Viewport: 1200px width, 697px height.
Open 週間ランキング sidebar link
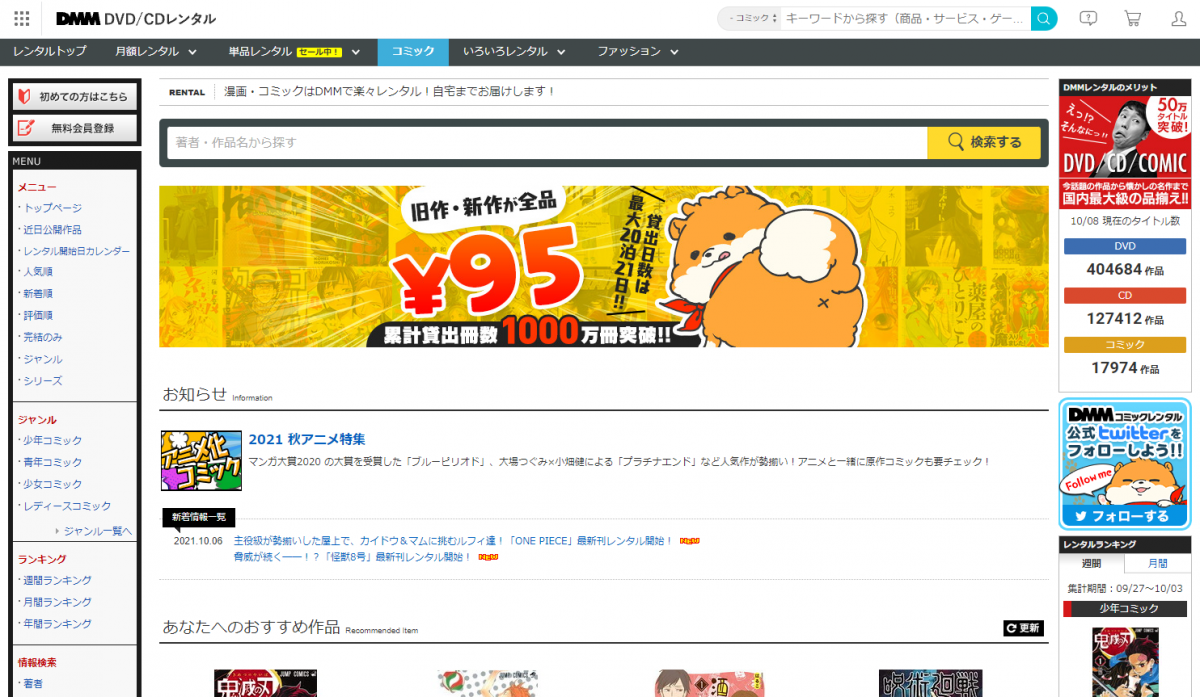point(57,580)
